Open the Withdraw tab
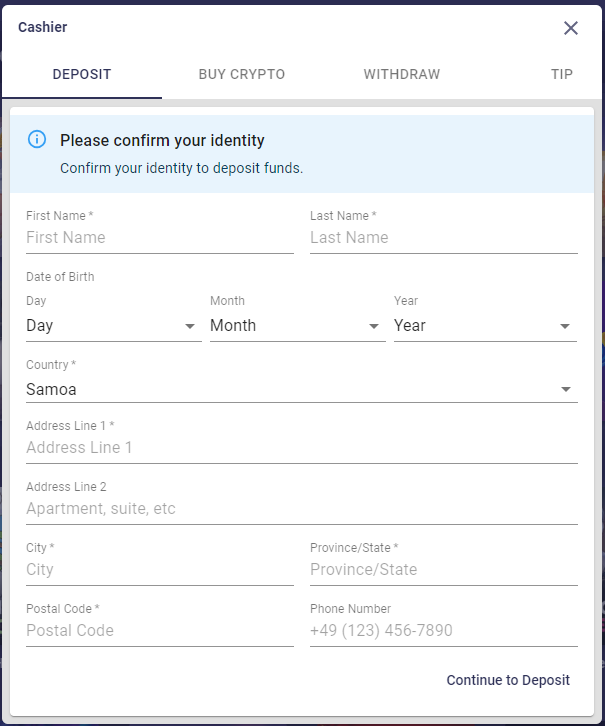605x726 pixels. 402,74
